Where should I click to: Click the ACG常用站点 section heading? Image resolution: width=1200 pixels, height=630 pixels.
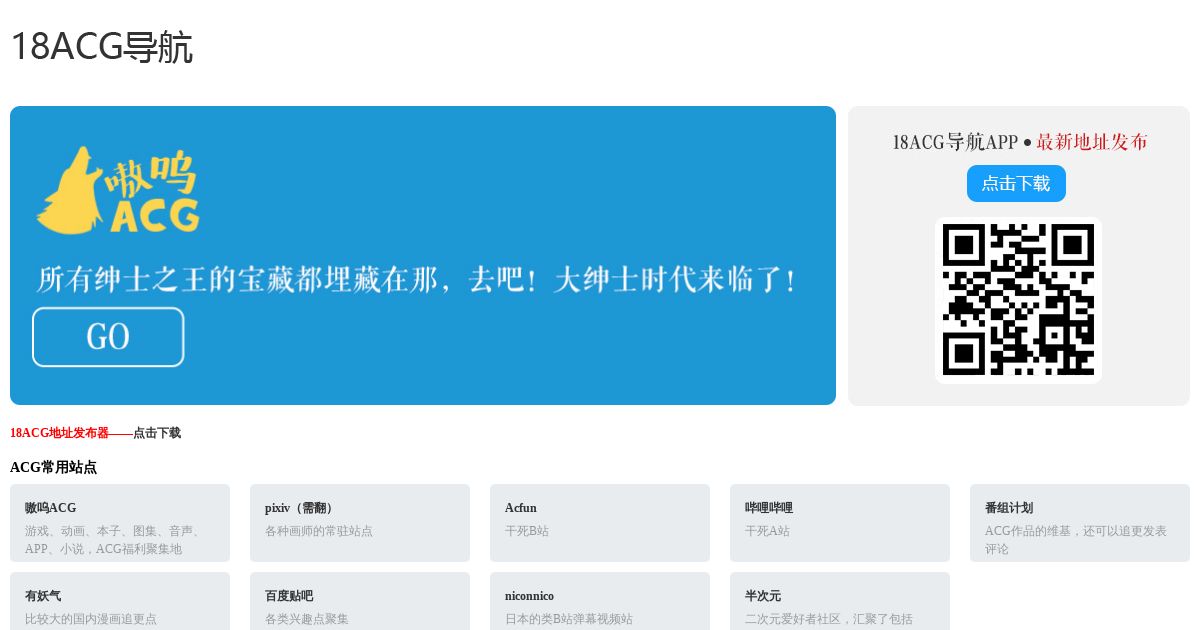pyautogui.click(x=53, y=467)
